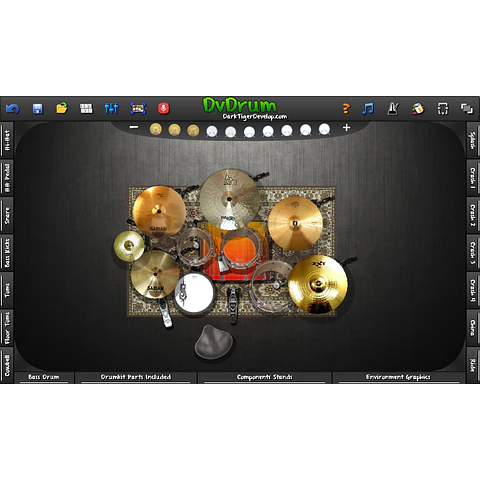Open the Bass Kicks side tab

[x=7, y=253]
